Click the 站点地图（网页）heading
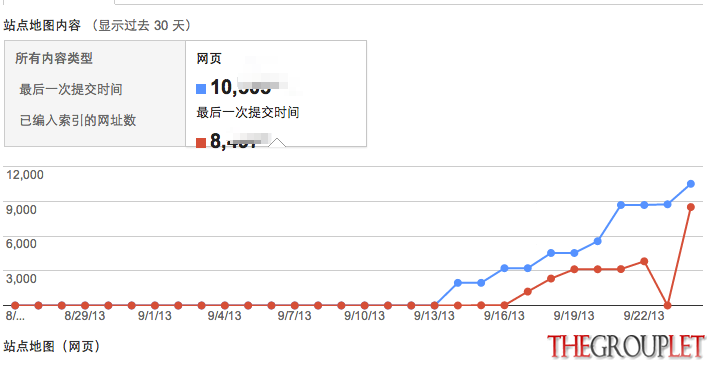712x365 pixels. (x=52, y=347)
